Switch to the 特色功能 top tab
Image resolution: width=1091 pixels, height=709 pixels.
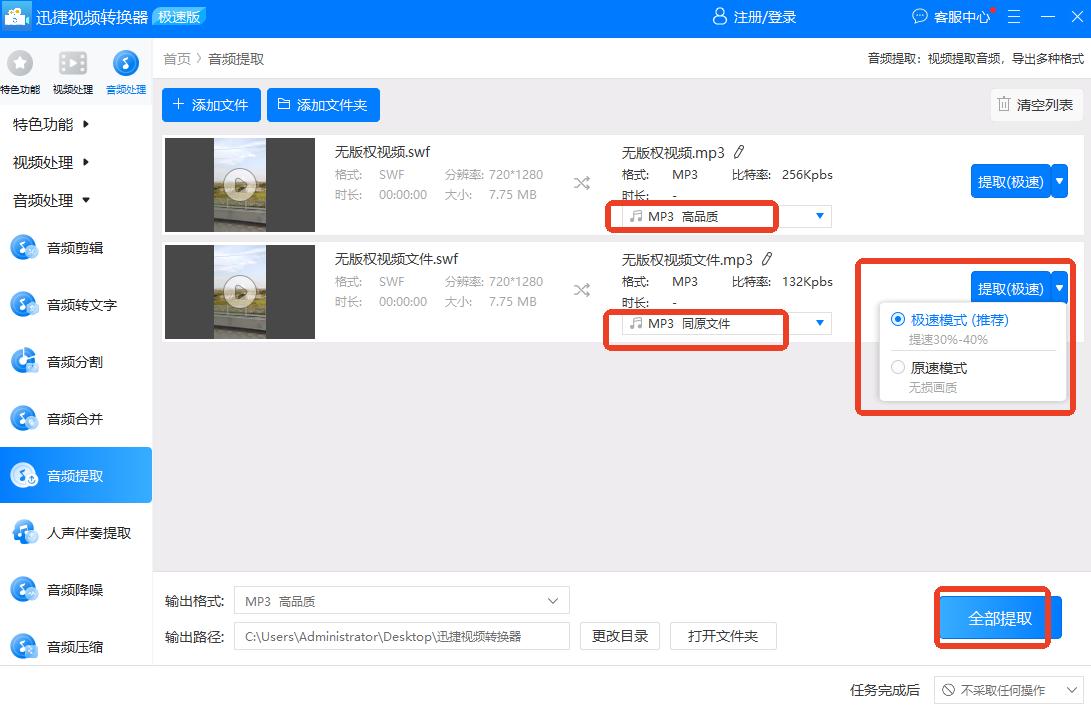tap(20, 70)
